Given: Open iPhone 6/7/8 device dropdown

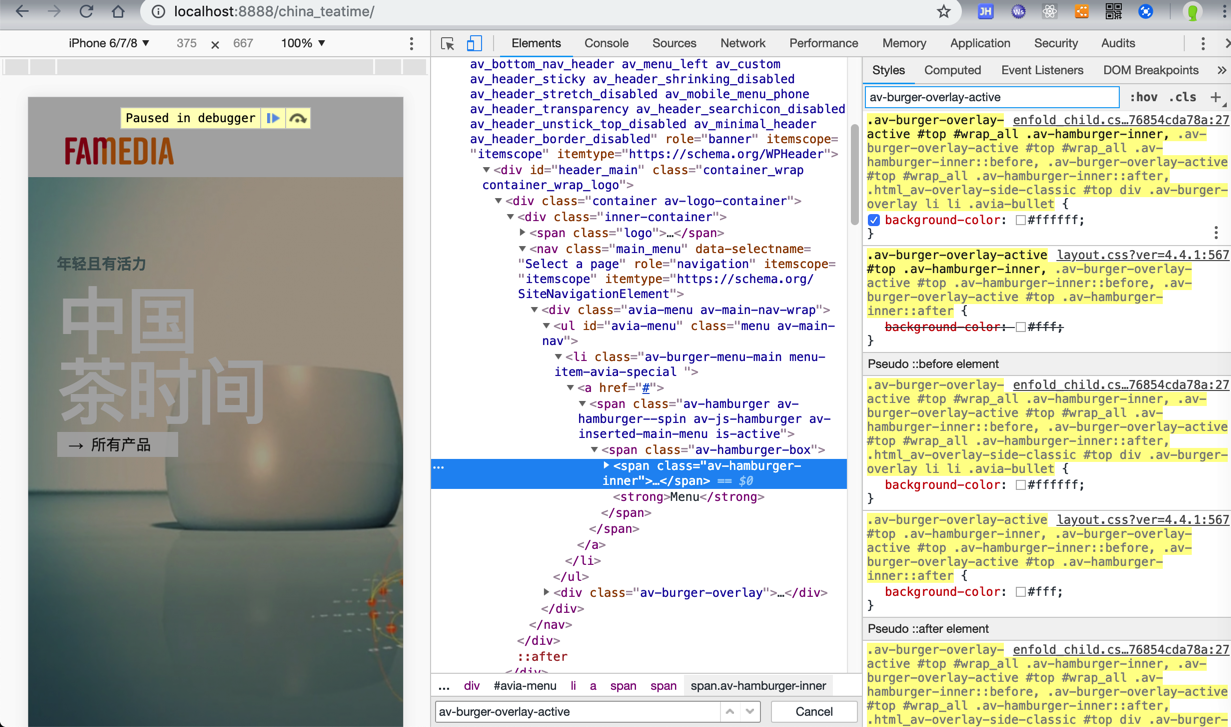Looking at the screenshot, I should [109, 44].
